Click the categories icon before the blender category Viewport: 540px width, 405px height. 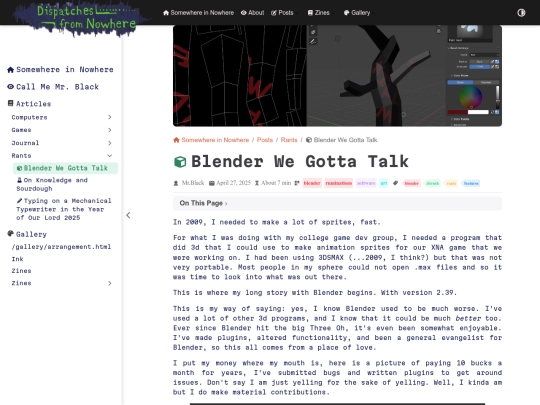(297, 183)
